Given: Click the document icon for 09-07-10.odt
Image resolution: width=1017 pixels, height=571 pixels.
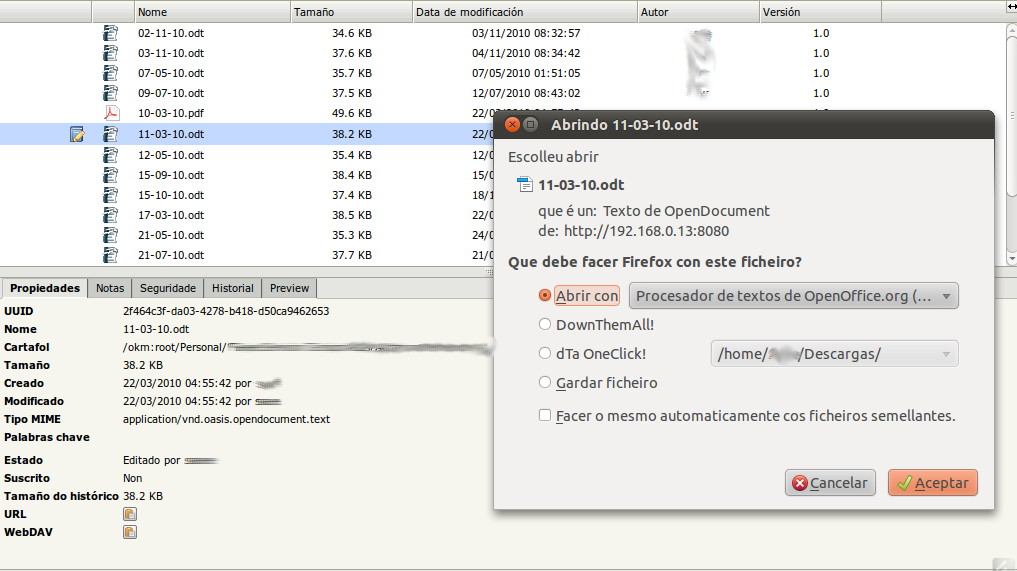Looking at the screenshot, I should [x=111, y=93].
